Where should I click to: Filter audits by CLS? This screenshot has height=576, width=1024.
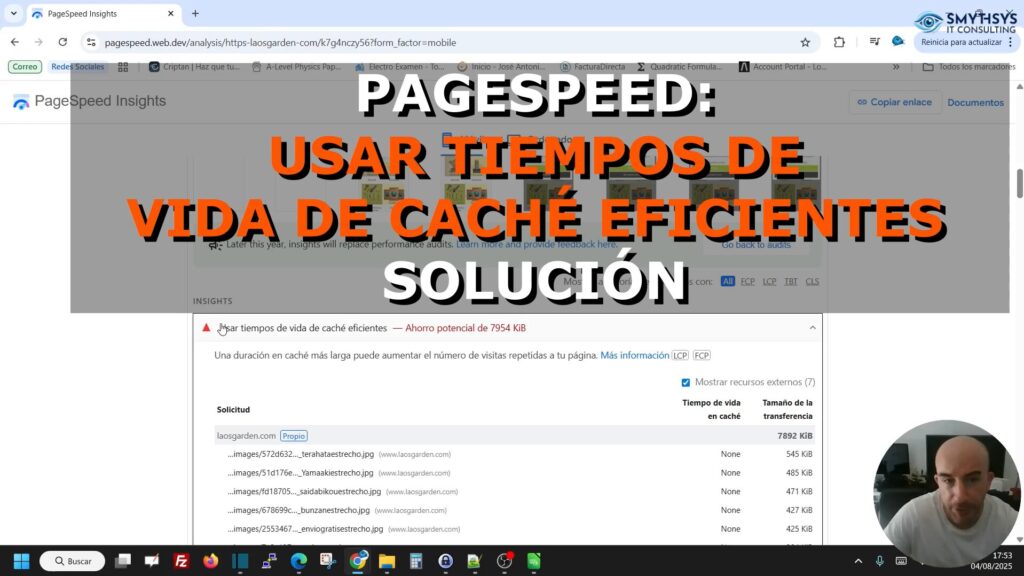click(812, 281)
